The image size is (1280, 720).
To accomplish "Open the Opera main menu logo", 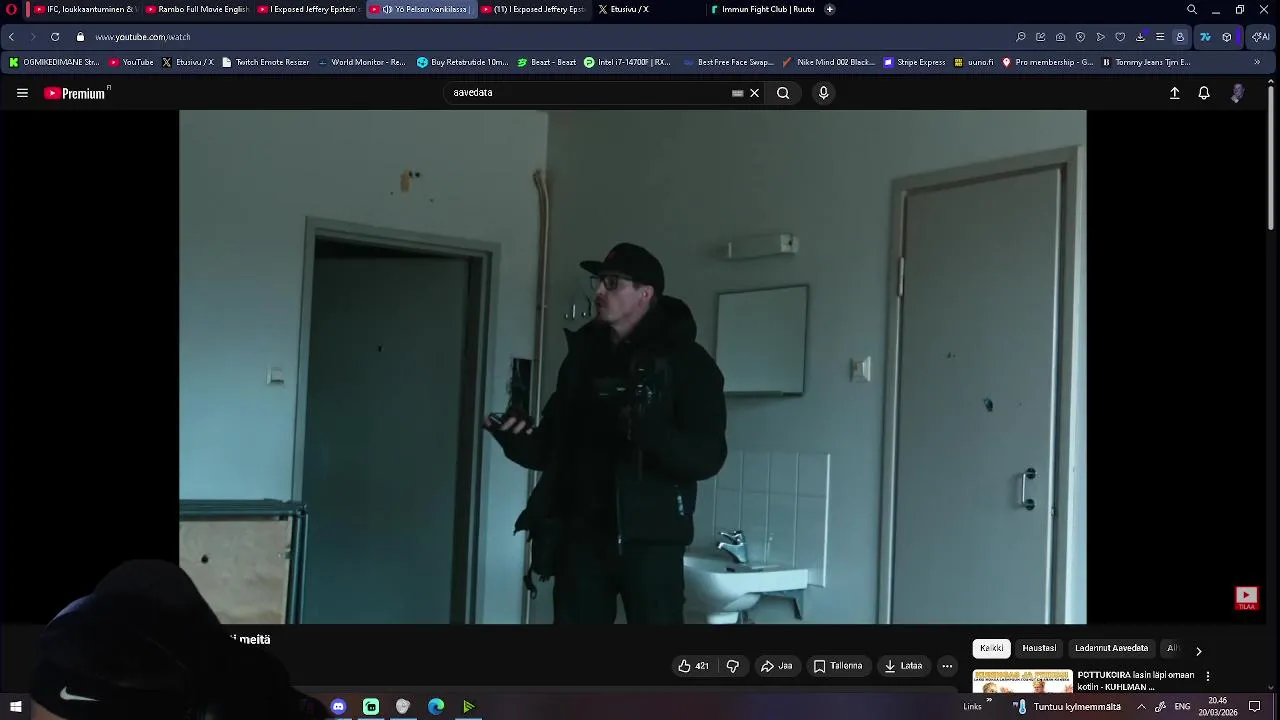I will coord(12,9).
